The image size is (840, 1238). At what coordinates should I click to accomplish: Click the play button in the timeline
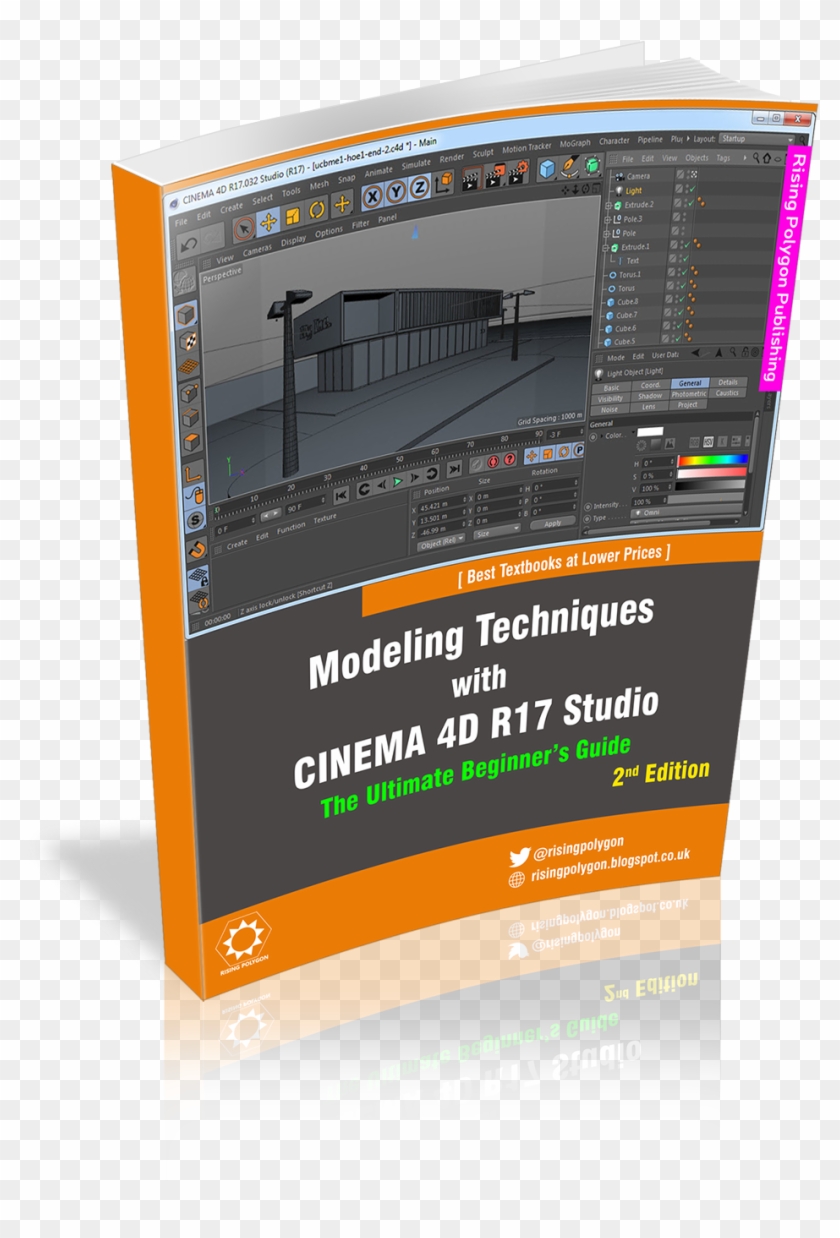(x=397, y=480)
